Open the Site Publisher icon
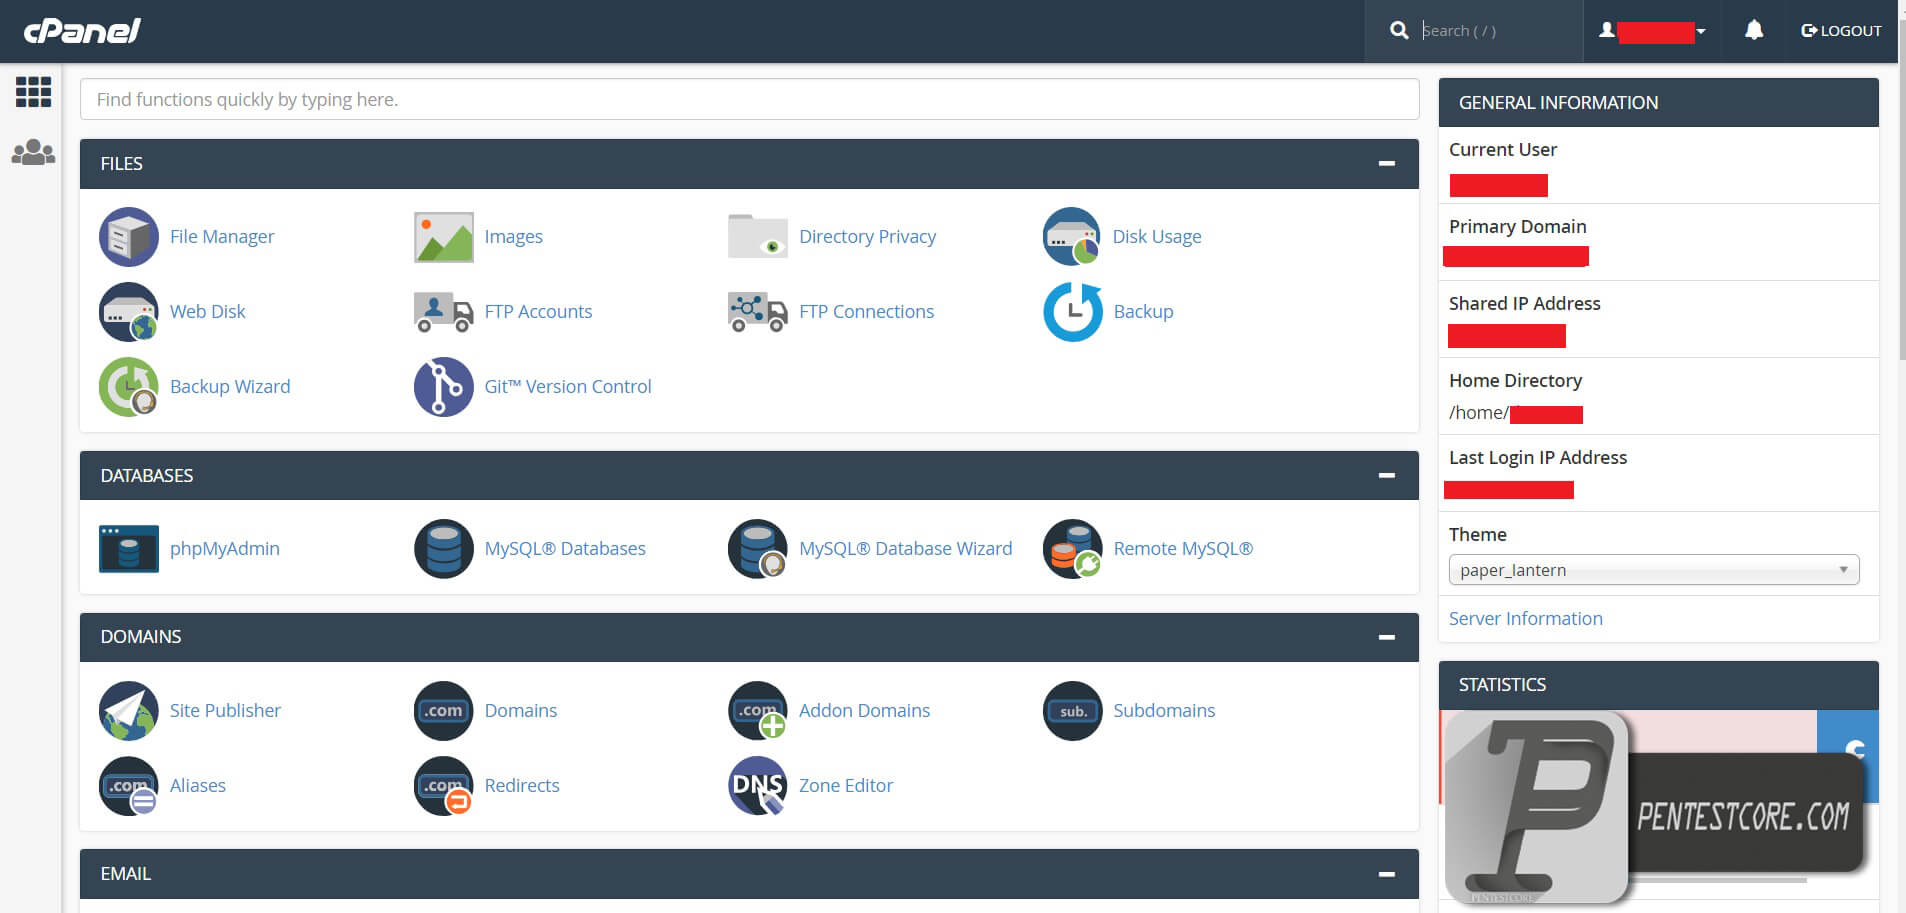This screenshot has height=913, width=1906. coord(129,711)
